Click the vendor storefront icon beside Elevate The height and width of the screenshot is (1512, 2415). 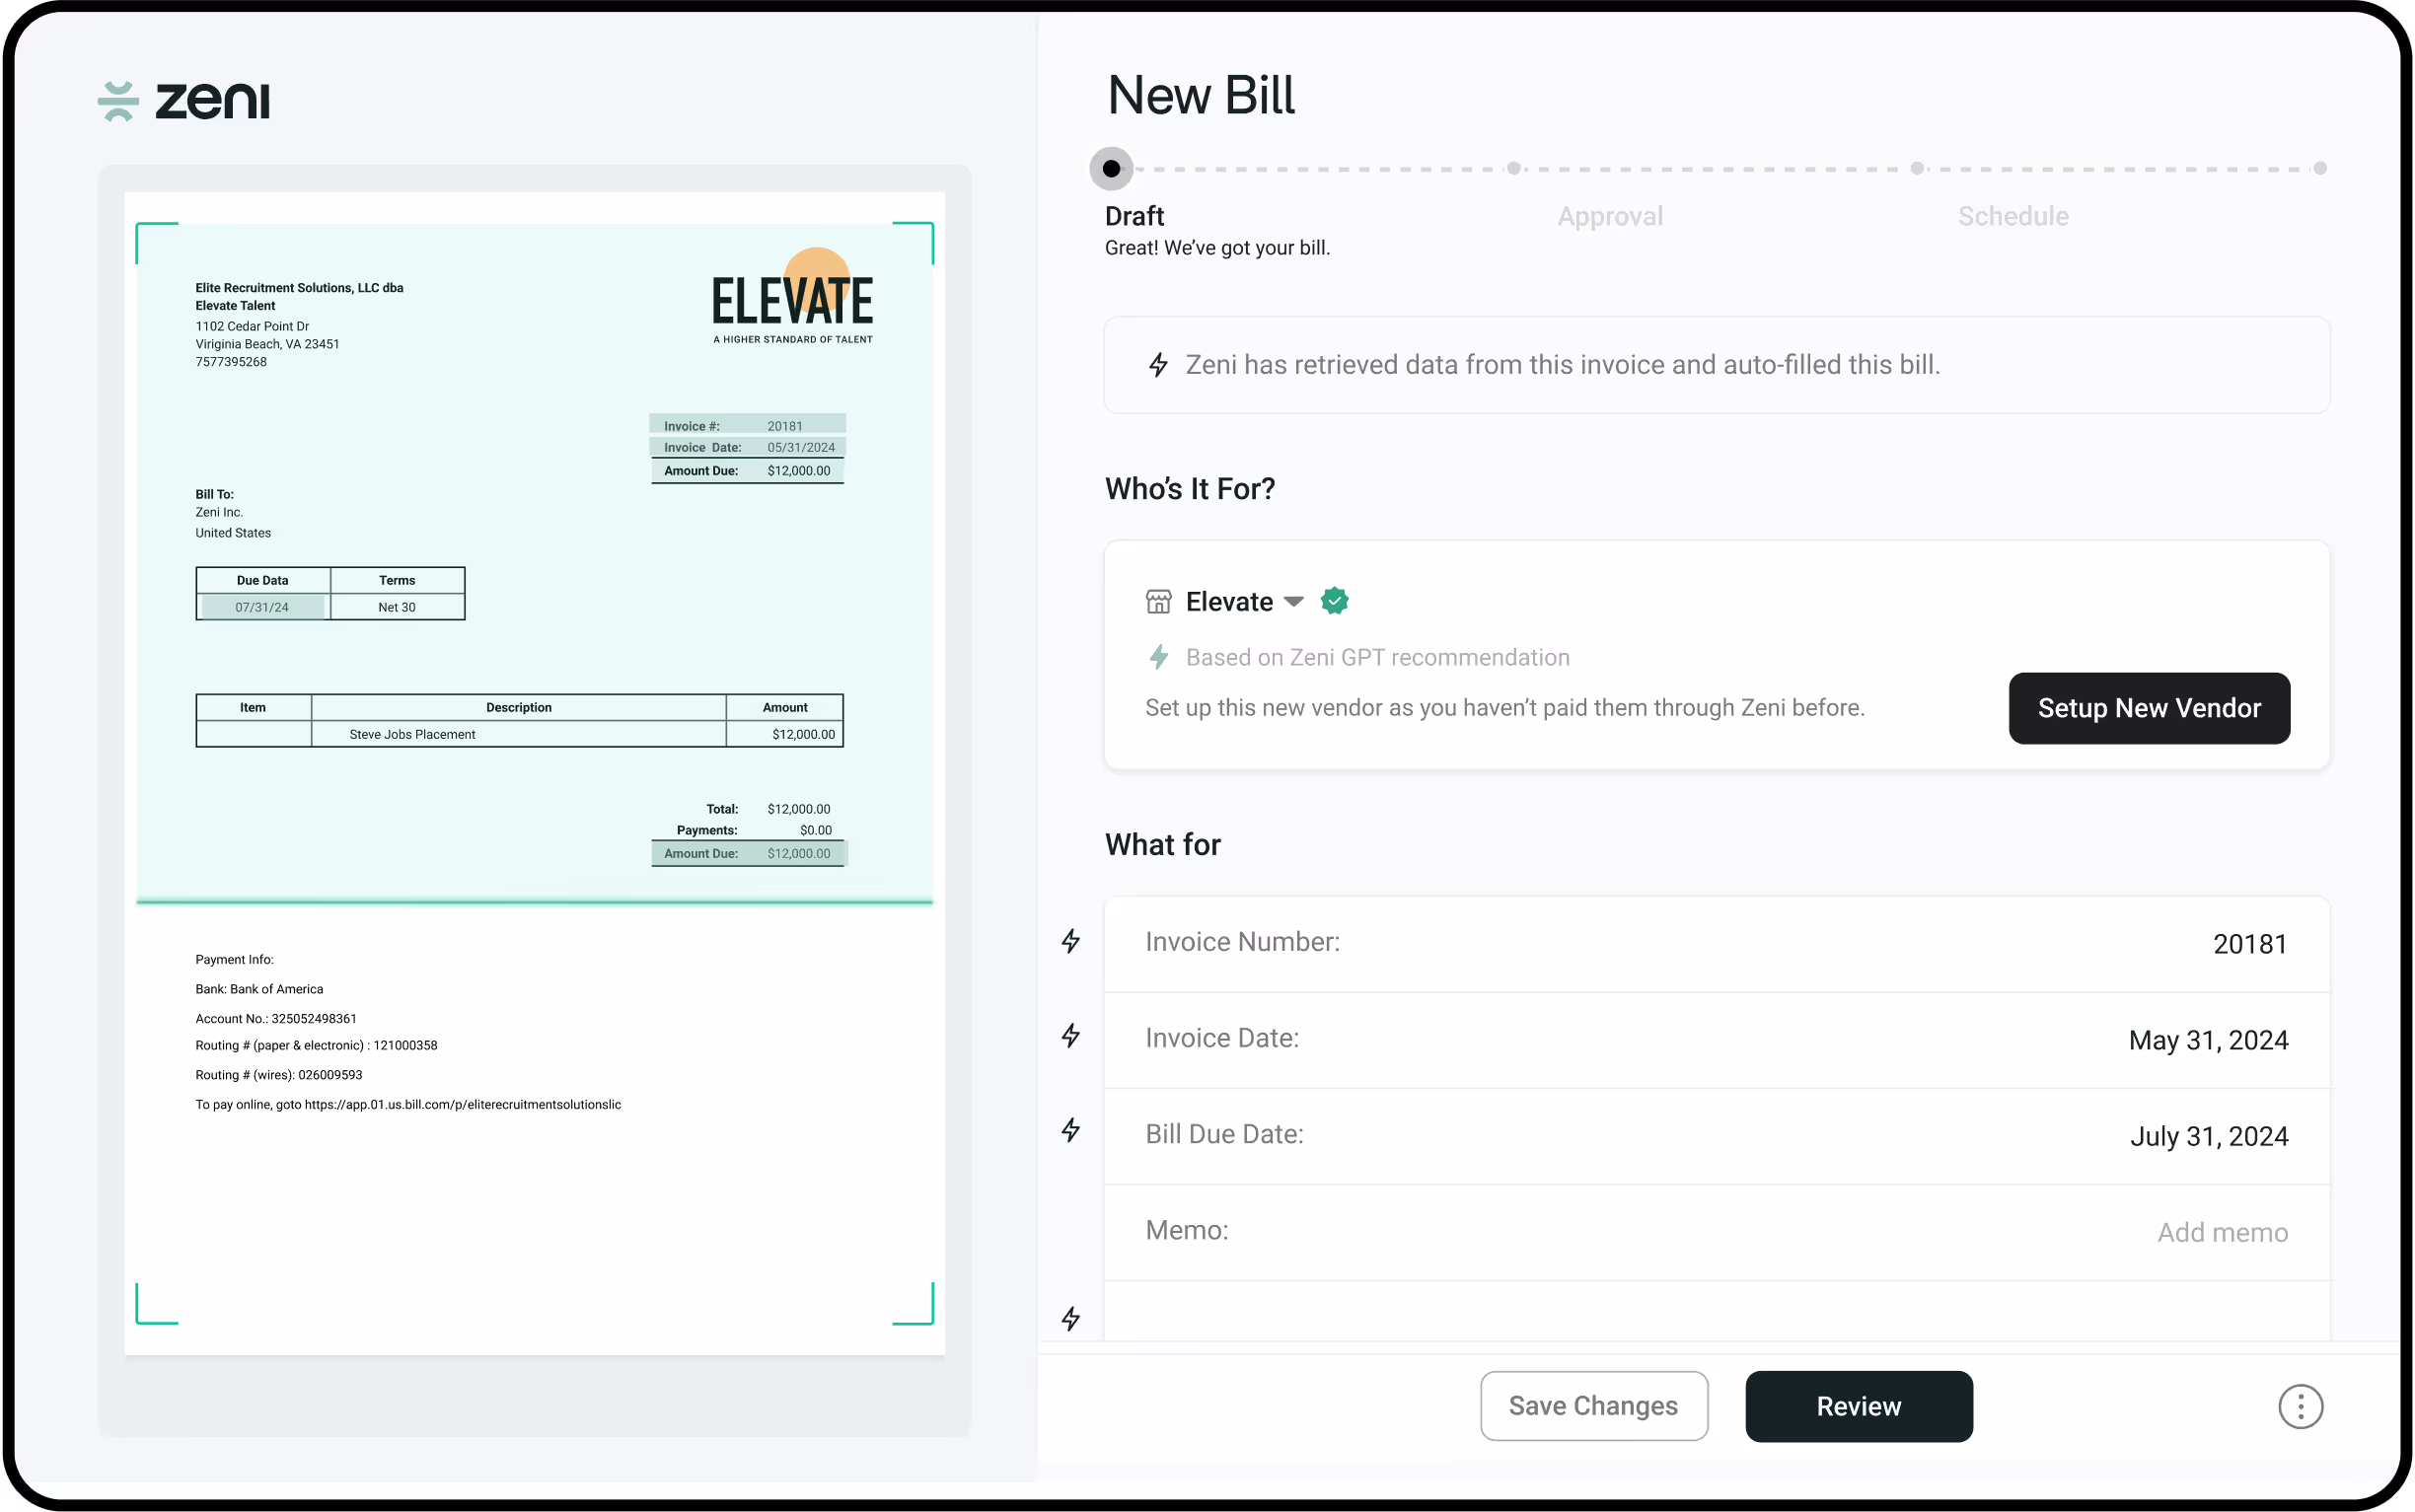point(1158,601)
